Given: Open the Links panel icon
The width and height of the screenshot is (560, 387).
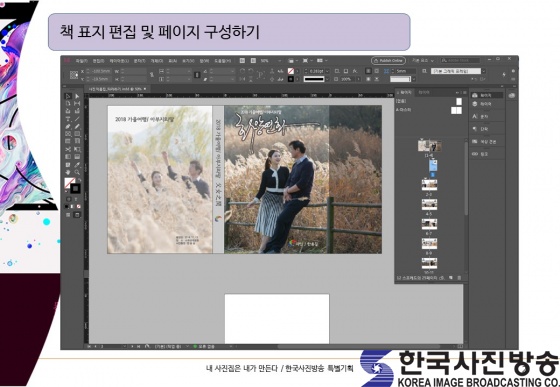Looking at the screenshot, I should 475,154.
